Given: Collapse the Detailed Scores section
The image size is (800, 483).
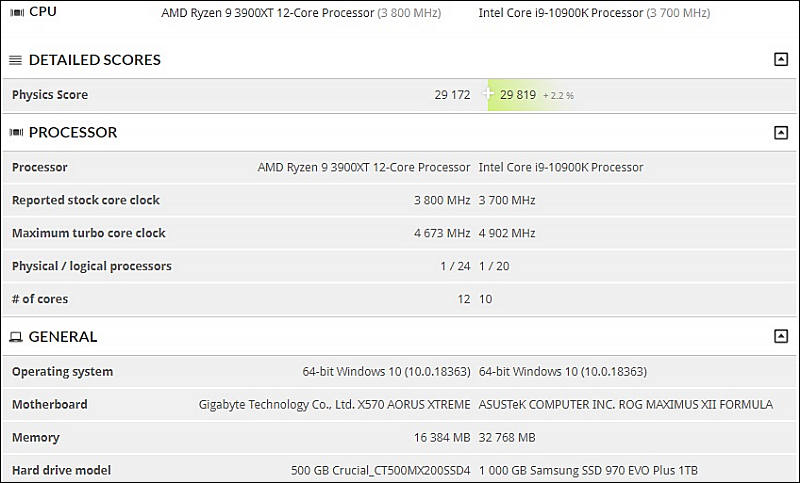Looking at the screenshot, I should pos(781,59).
